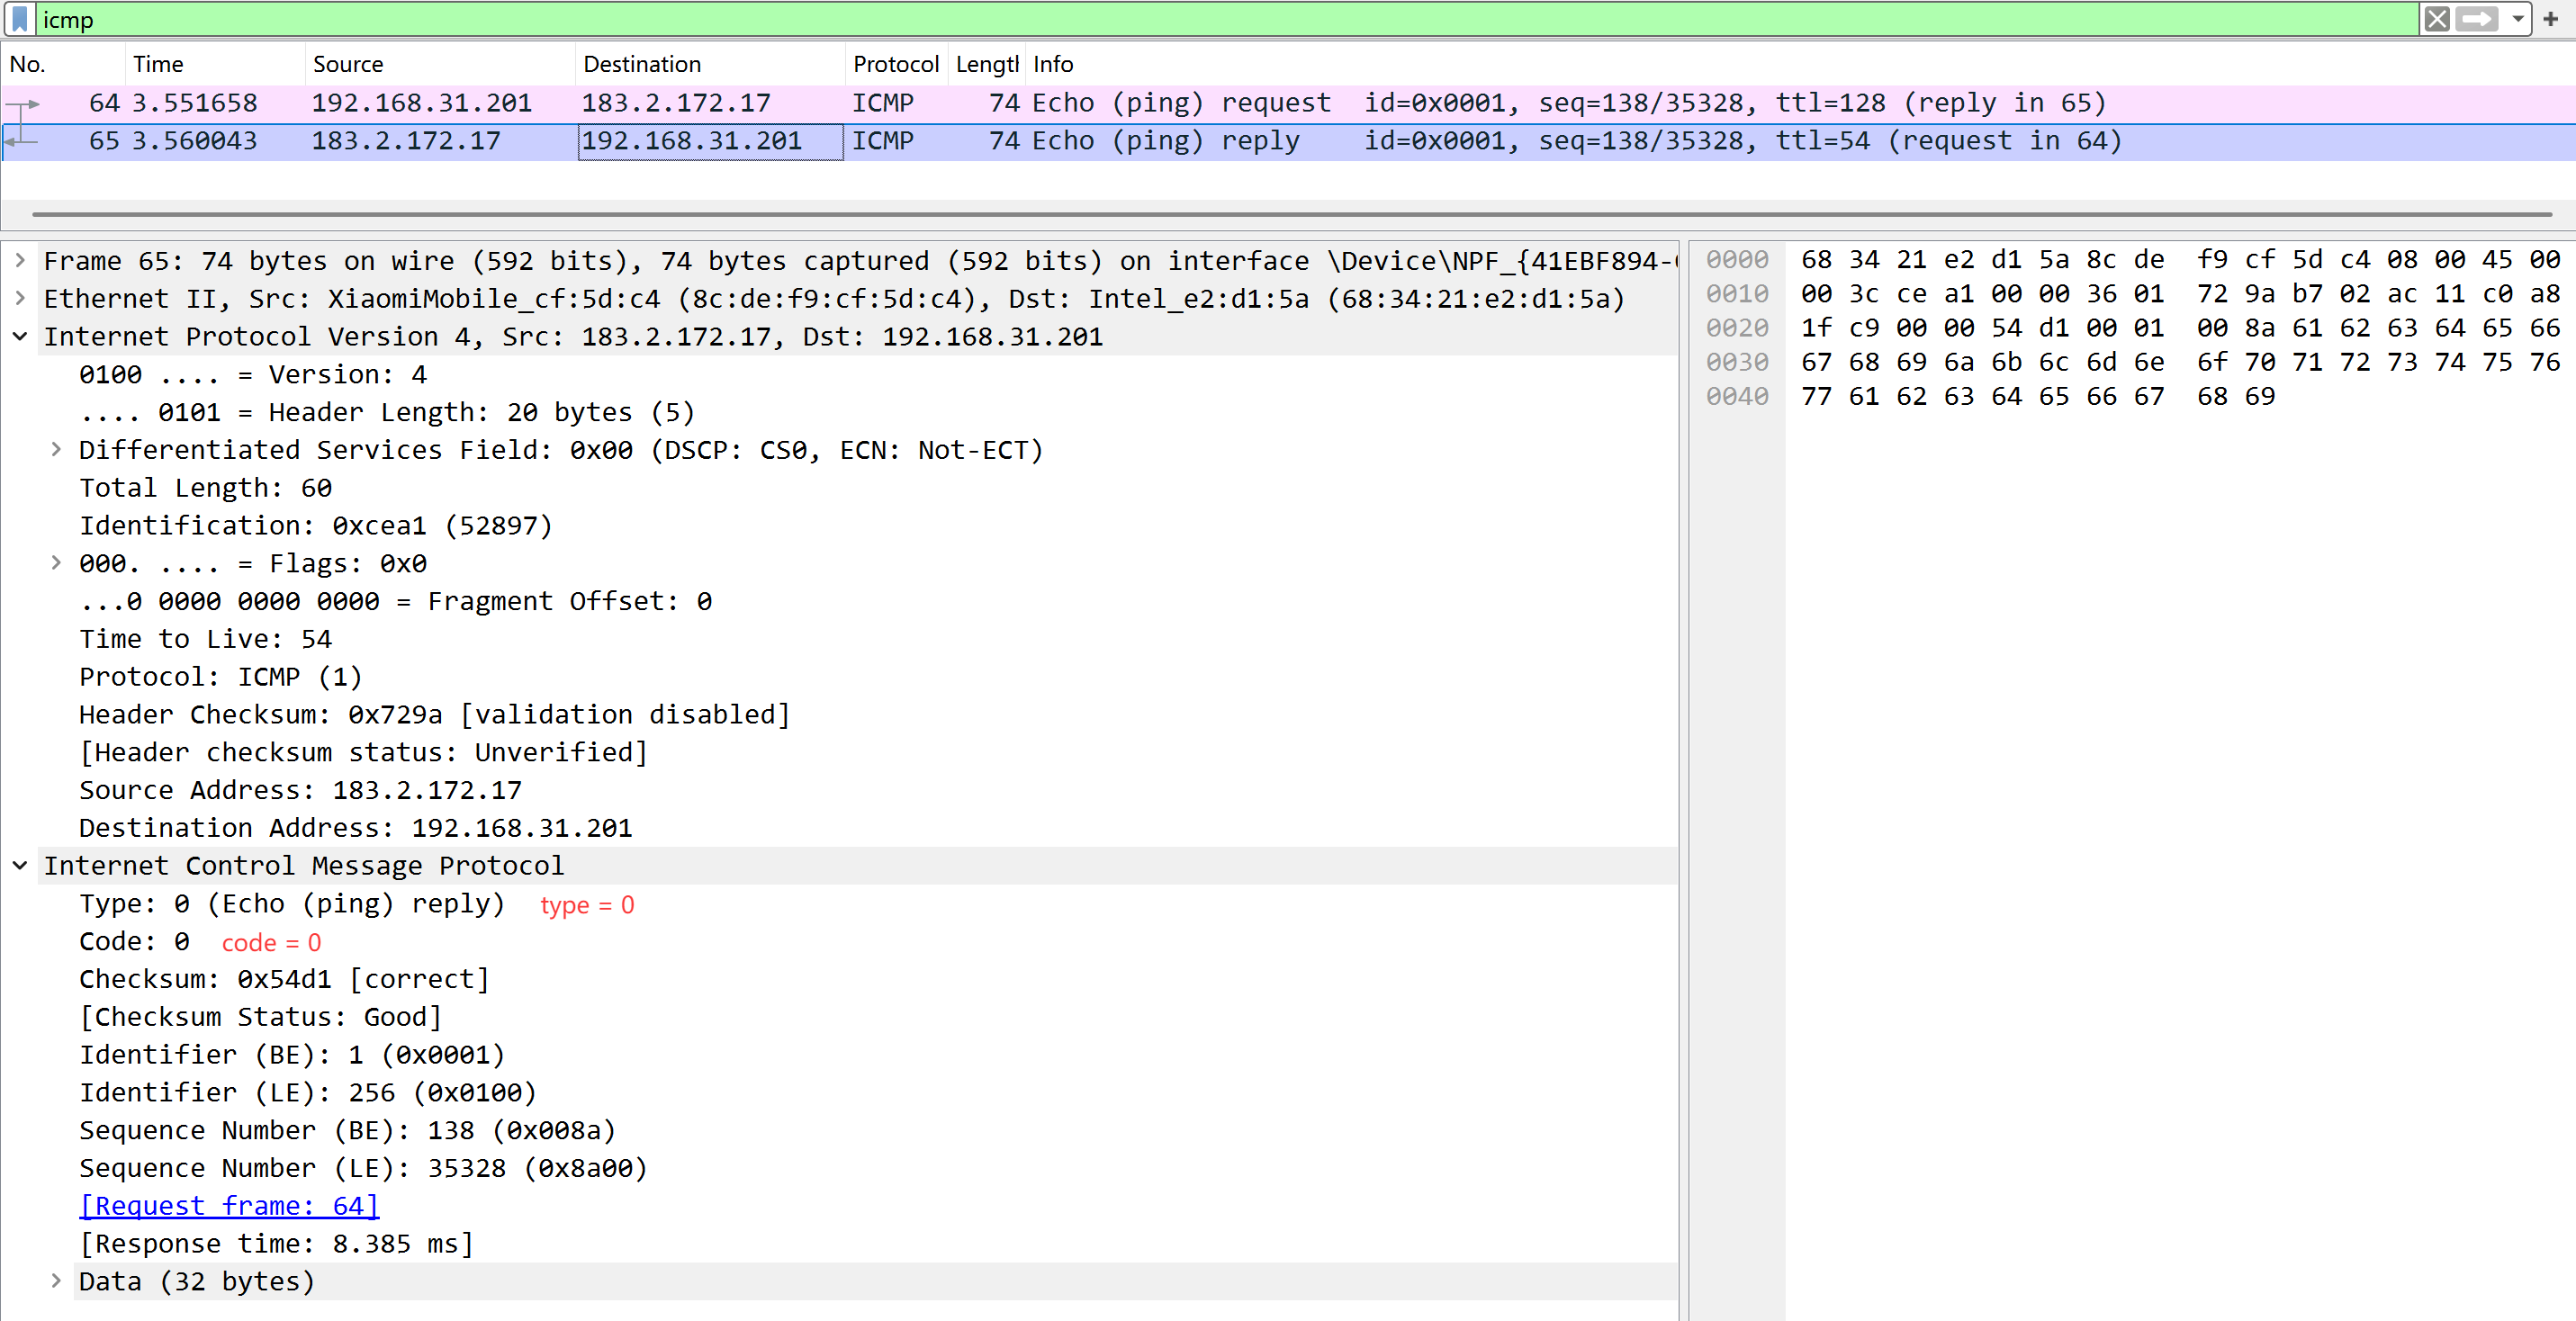Collapse the Internet Protocol Version 4 section

(x=19, y=337)
